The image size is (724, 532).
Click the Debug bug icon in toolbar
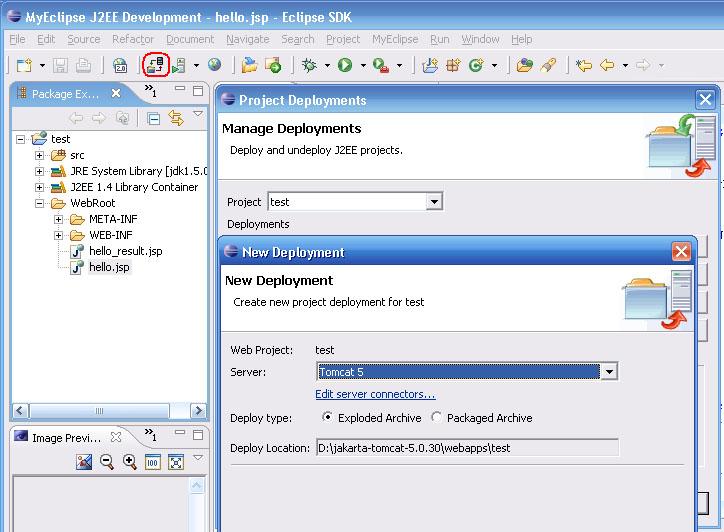pos(310,65)
